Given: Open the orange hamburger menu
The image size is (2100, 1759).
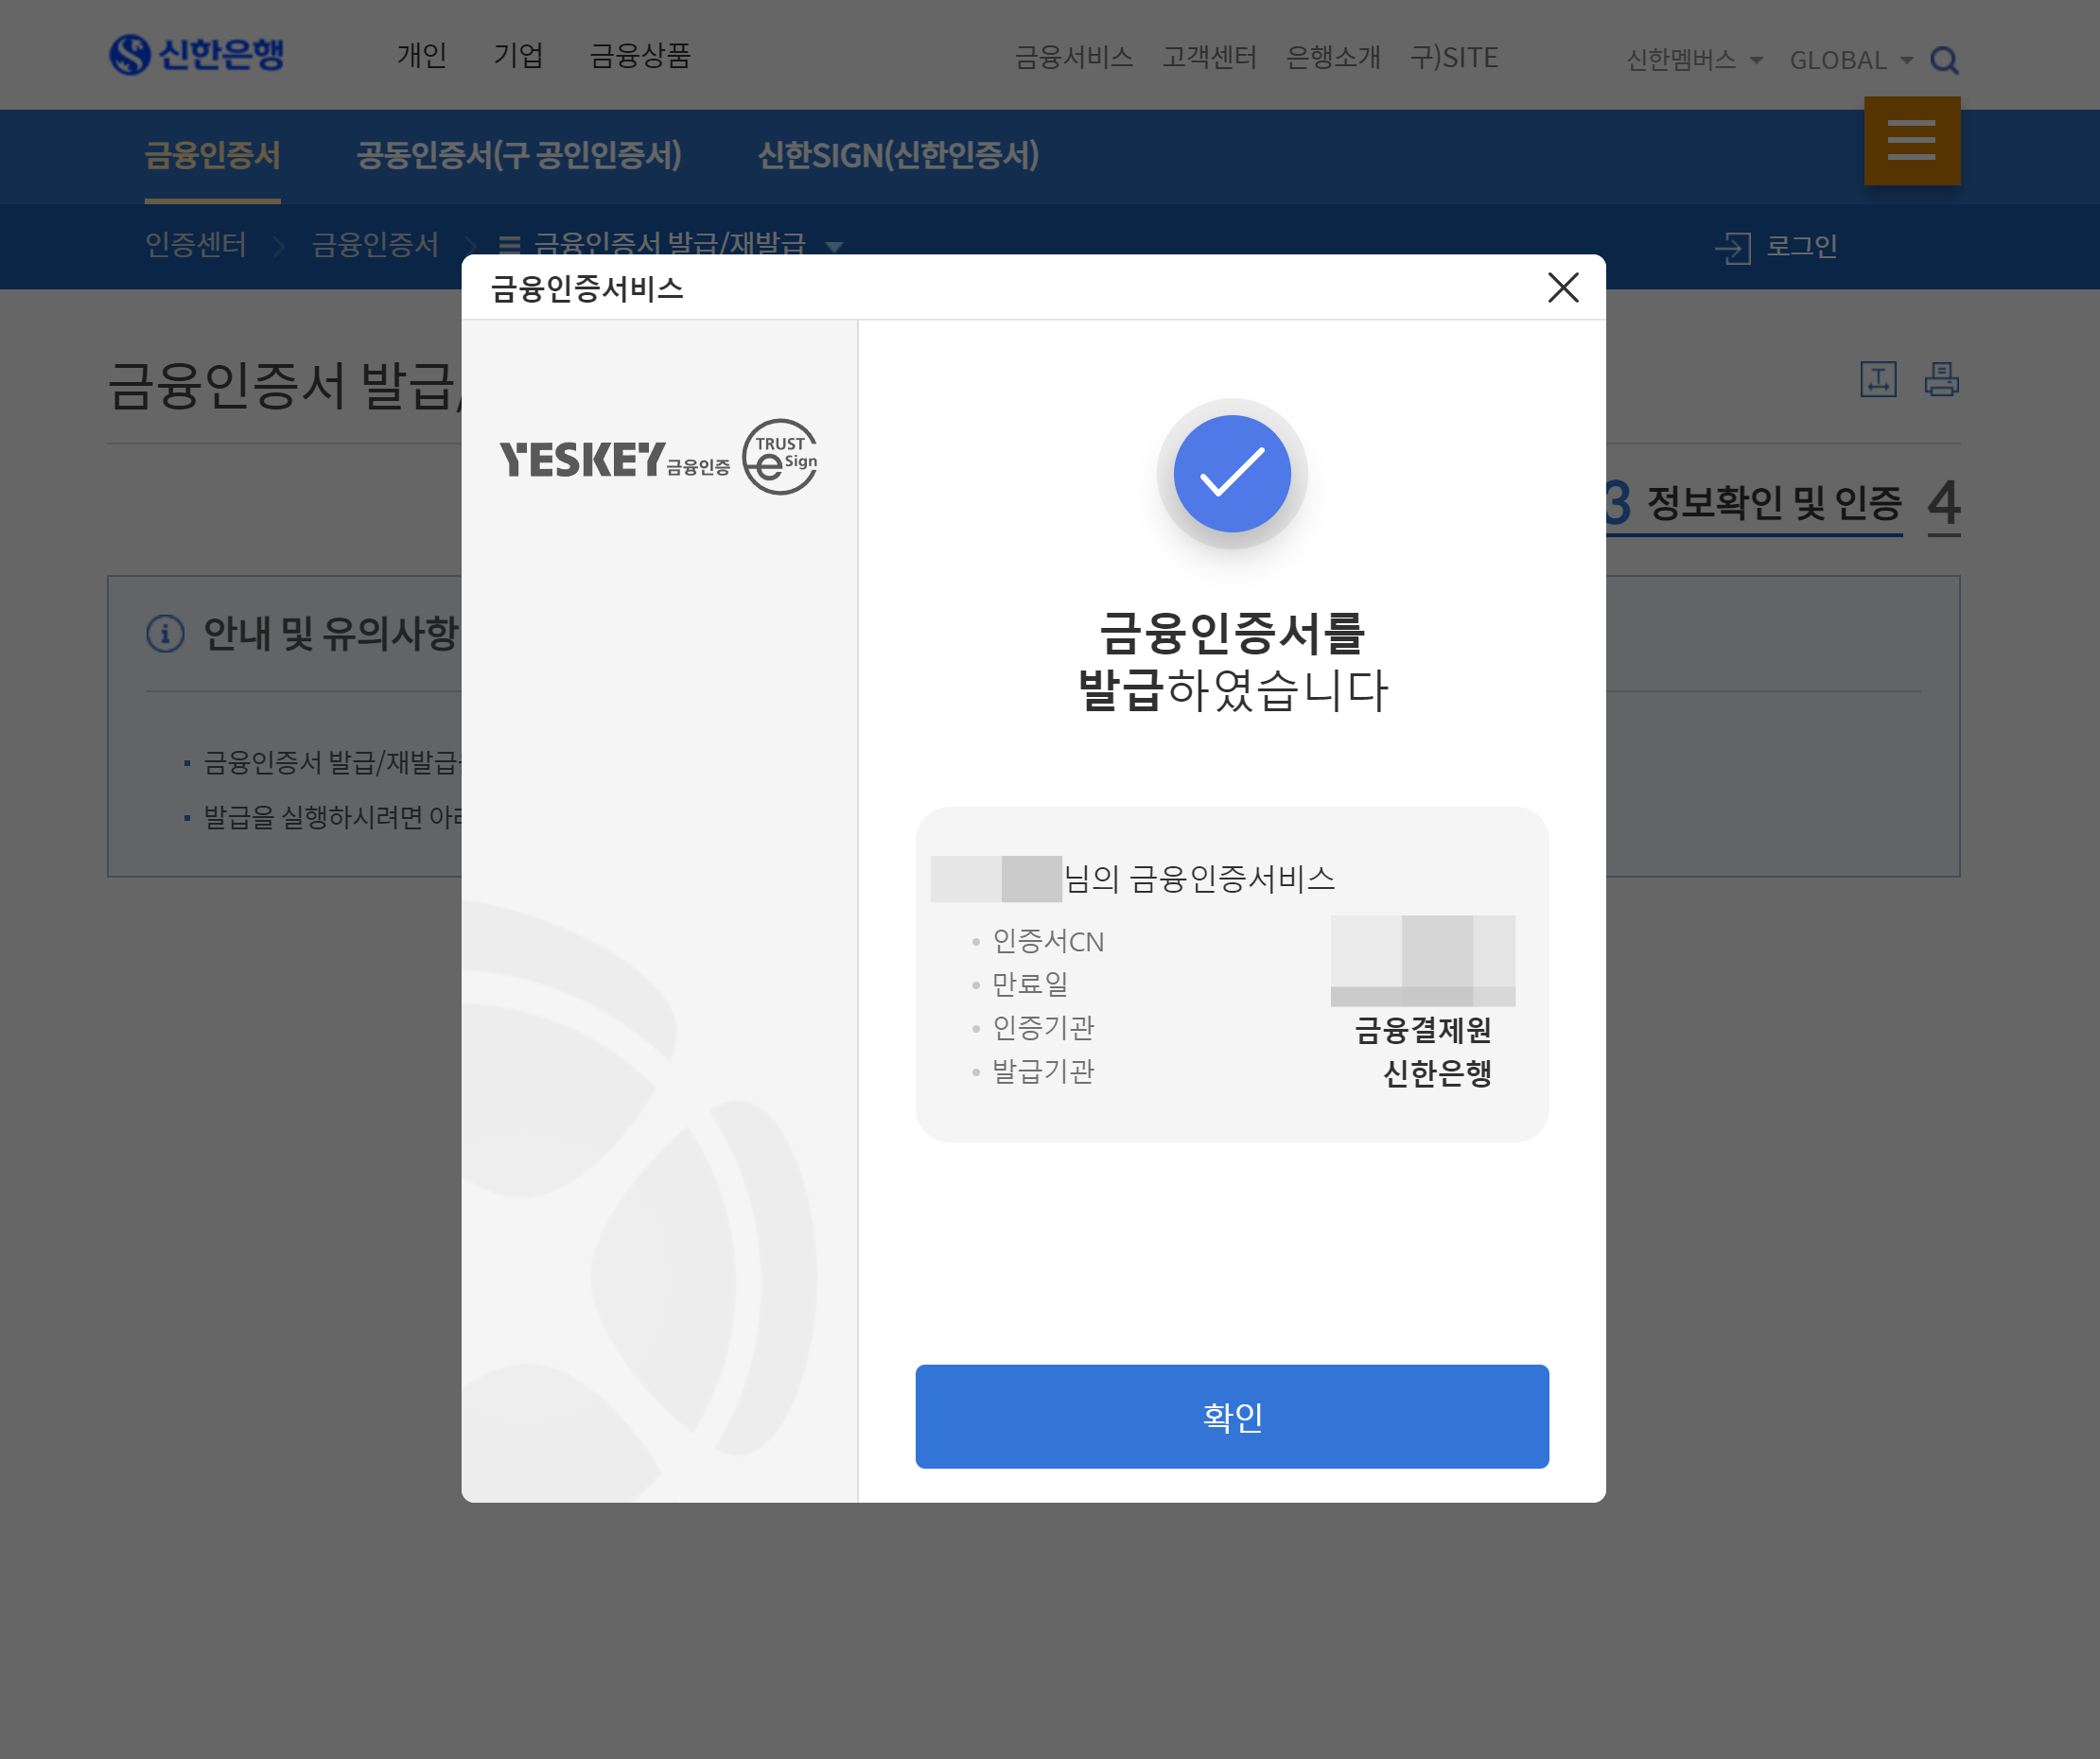Looking at the screenshot, I should click(x=1911, y=141).
